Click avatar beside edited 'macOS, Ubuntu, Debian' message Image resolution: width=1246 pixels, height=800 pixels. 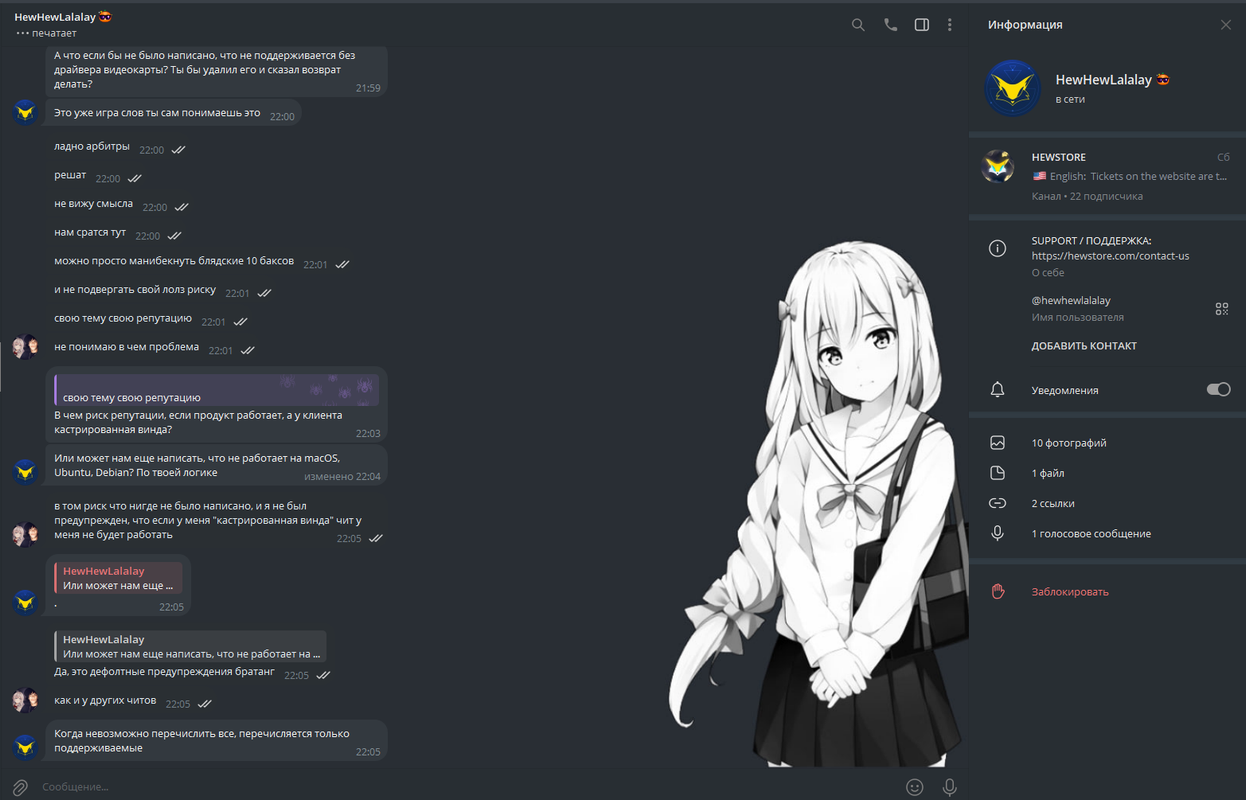26,471
